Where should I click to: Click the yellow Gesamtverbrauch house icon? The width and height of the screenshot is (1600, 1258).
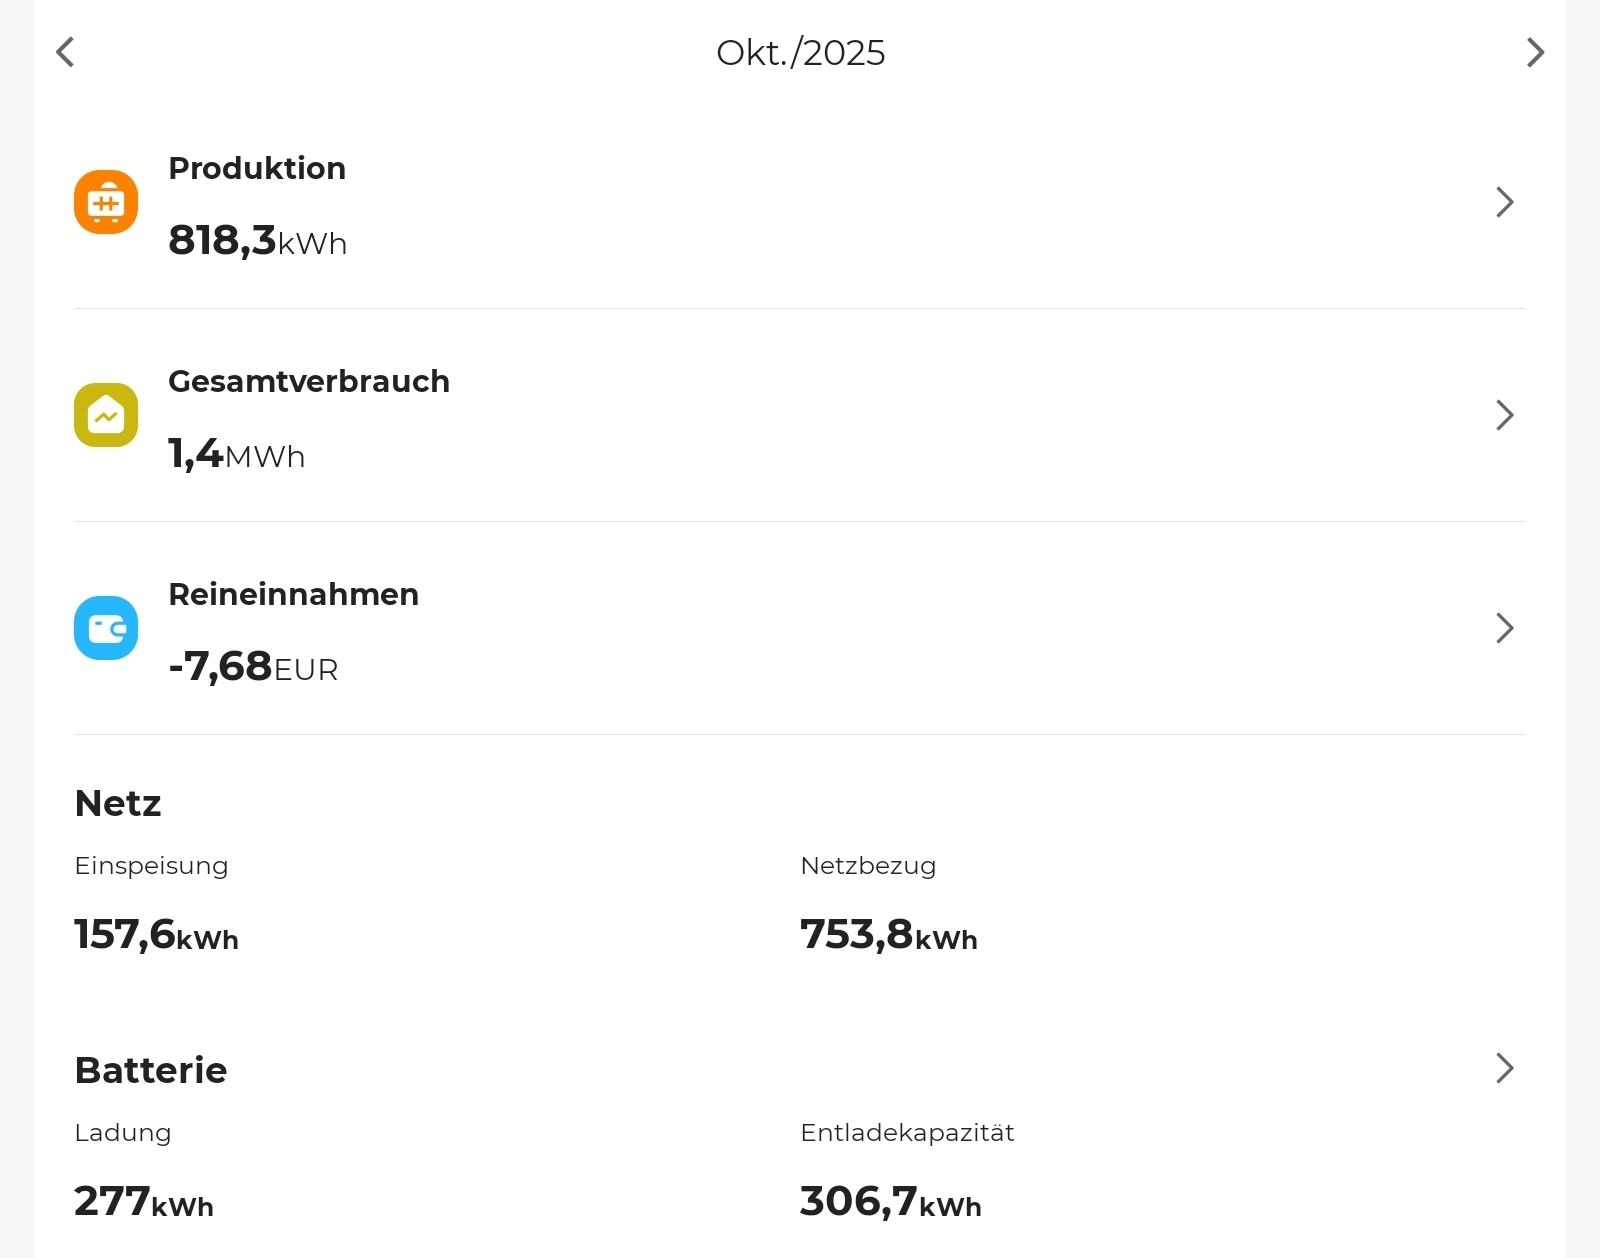[106, 415]
